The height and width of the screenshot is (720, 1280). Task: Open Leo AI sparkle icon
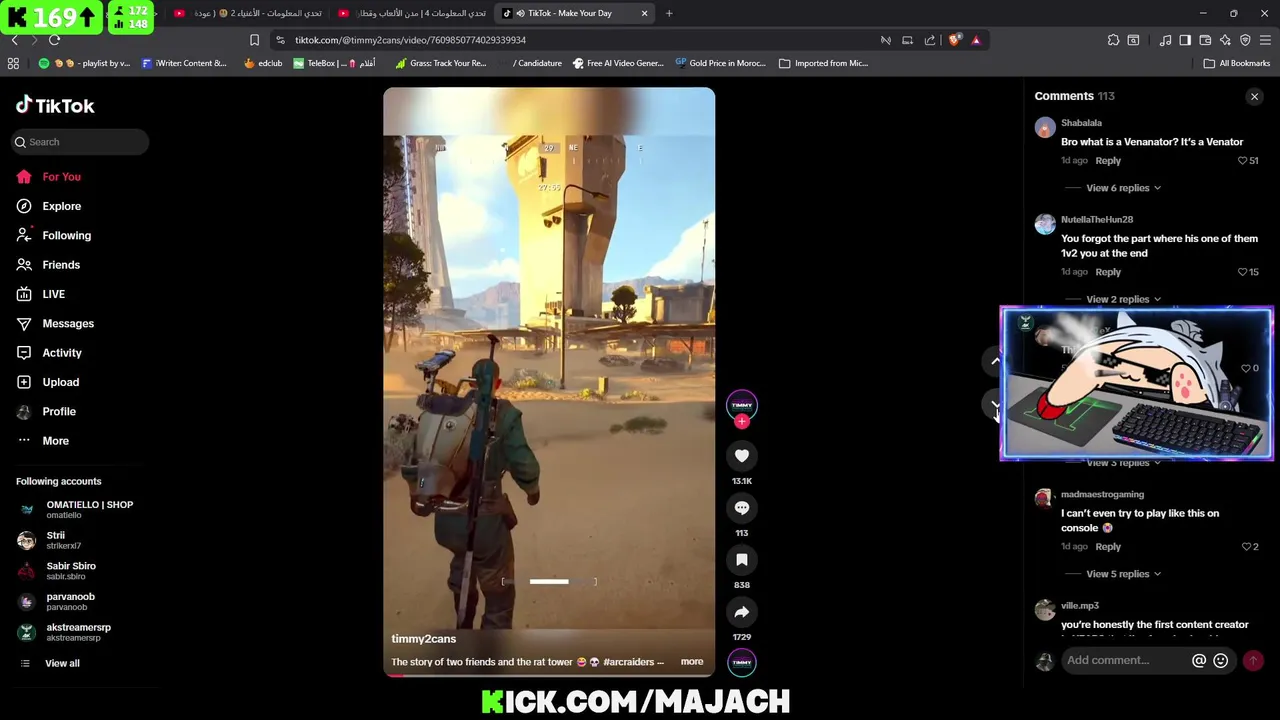point(1225,40)
